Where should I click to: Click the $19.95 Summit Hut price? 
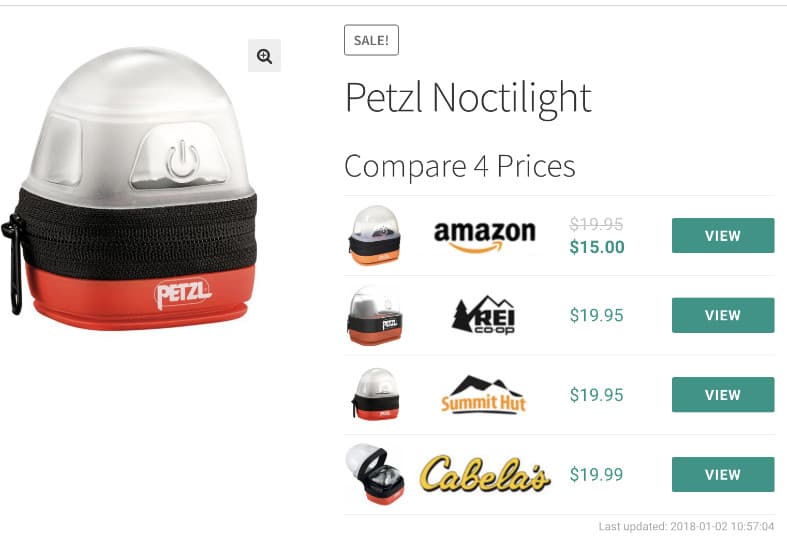pyautogui.click(x=597, y=394)
